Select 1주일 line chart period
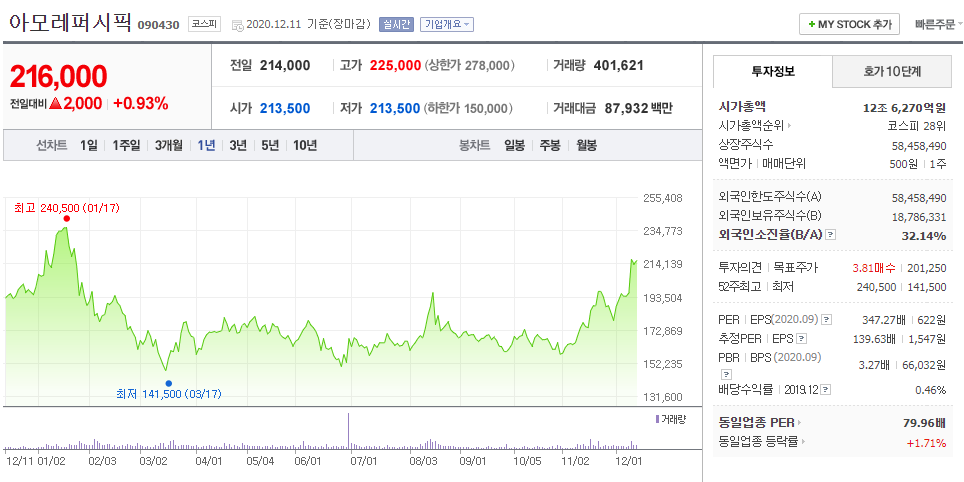 click(x=126, y=146)
